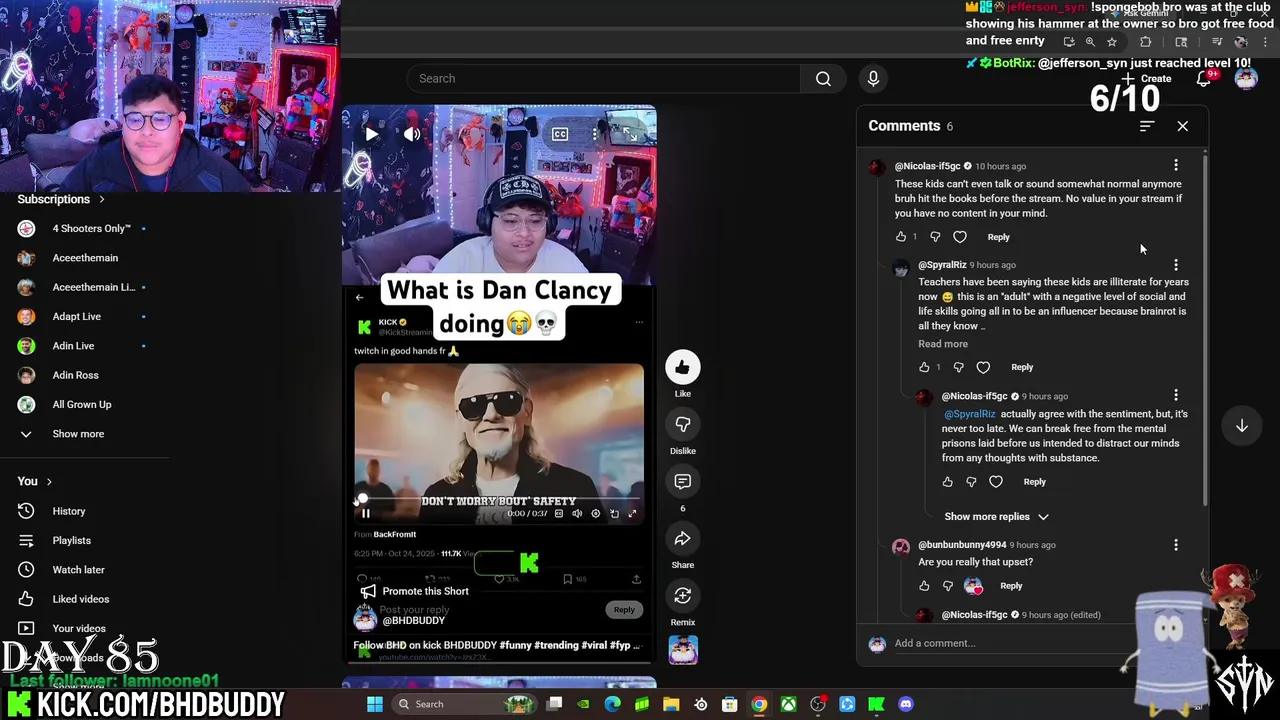Like the Nicolas top comment
The width and height of the screenshot is (1280, 720).
[x=901, y=237]
